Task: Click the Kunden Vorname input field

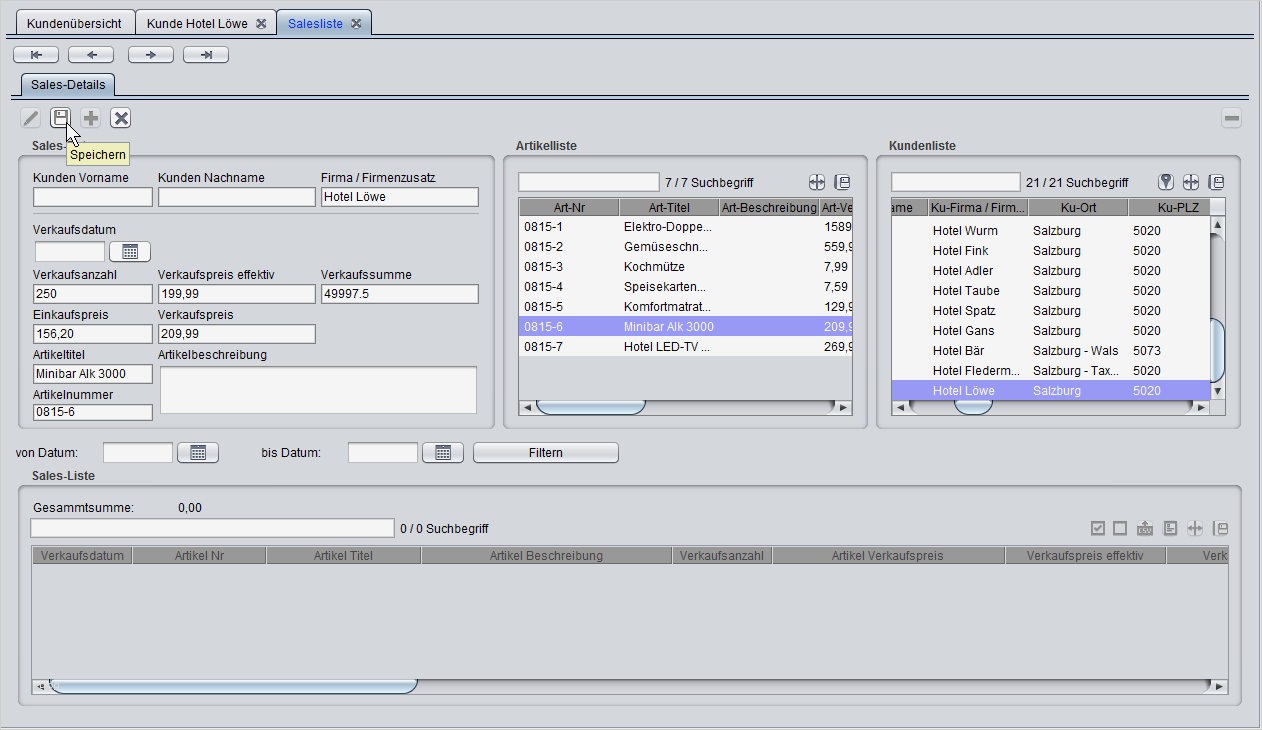Action: pyautogui.click(x=93, y=197)
